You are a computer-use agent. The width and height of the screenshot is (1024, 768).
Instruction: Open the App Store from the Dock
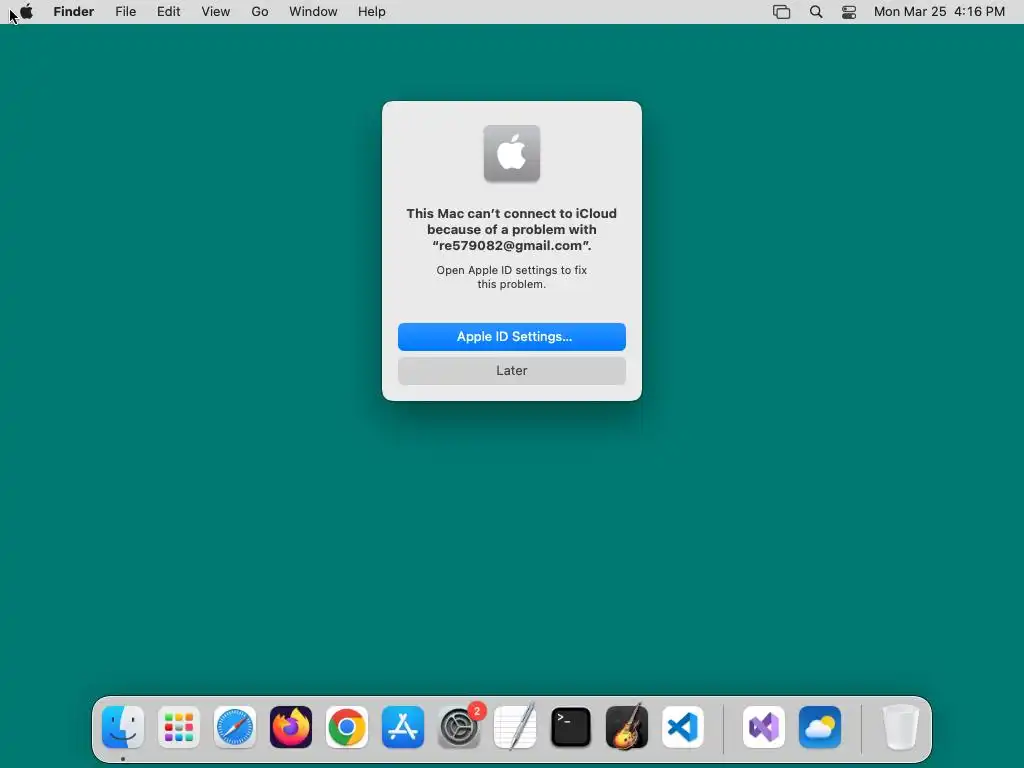[x=403, y=727]
